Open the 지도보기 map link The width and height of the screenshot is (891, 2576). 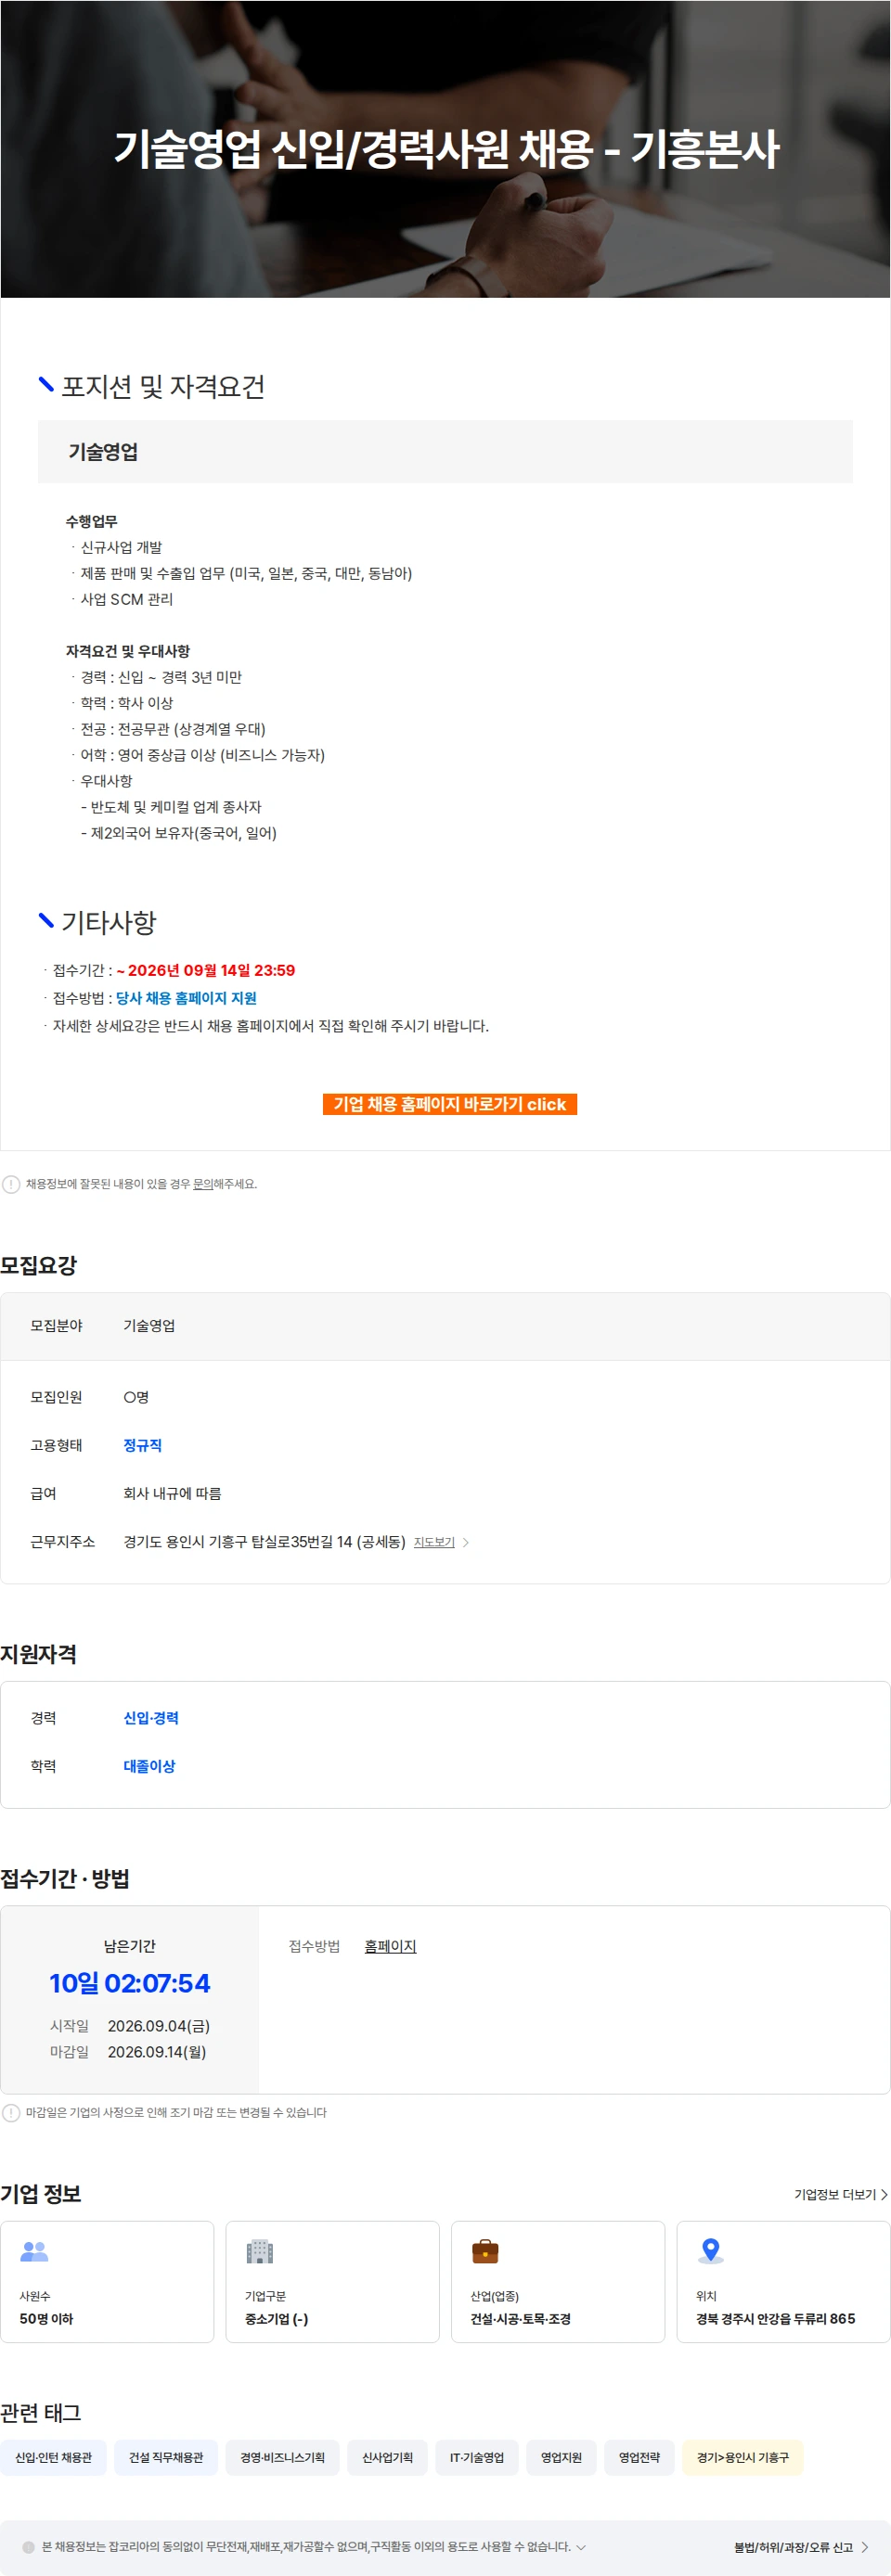click(x=434, y=1542)
